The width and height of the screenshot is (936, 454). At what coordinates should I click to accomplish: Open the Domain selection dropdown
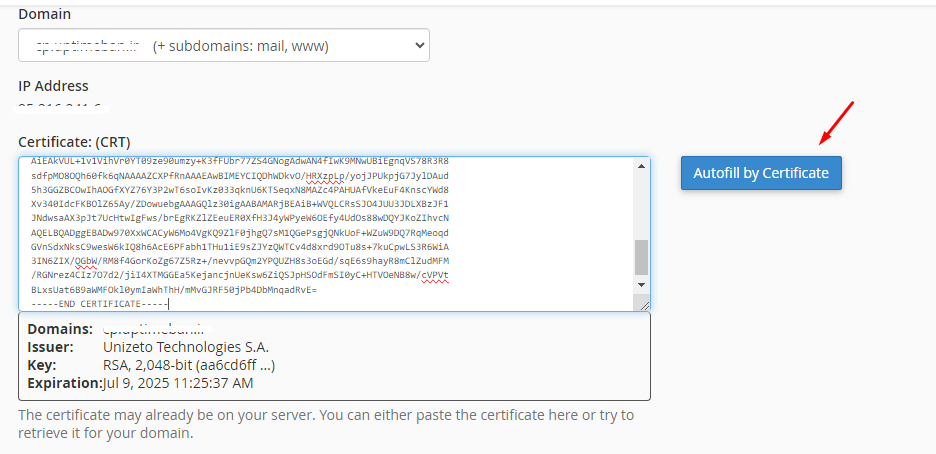223,46
